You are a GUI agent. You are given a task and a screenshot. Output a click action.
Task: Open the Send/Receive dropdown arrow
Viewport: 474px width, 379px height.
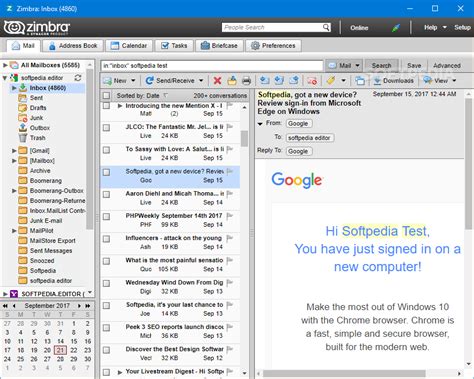click(x=201, y=81)
